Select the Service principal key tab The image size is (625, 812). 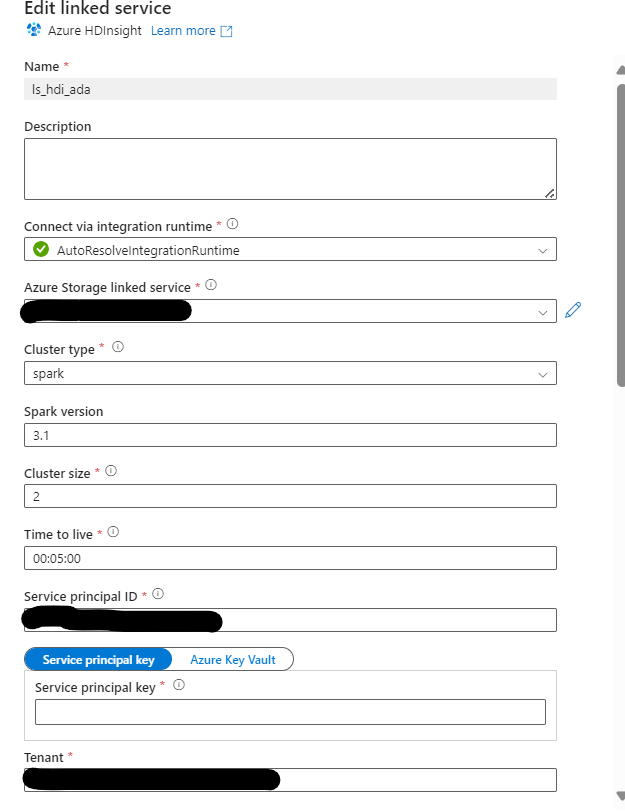coord(98,659)
